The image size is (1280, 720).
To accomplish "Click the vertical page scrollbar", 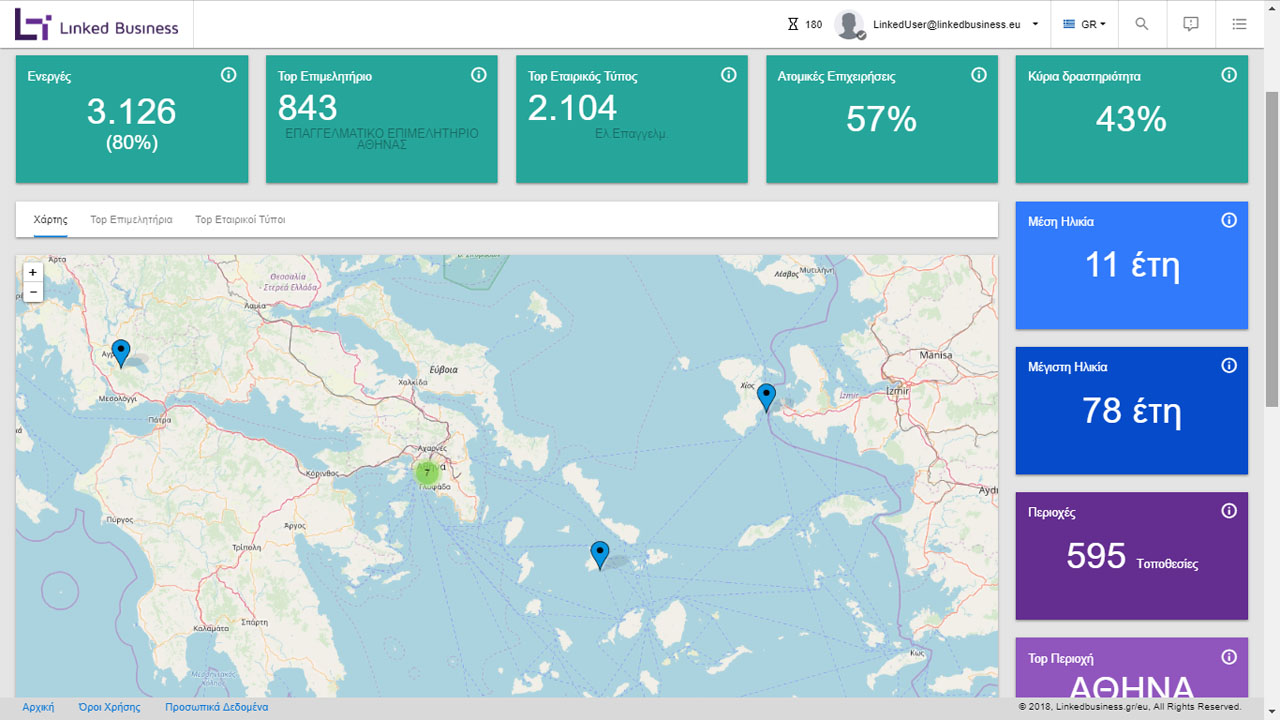I will click(x=1272, y=250).
